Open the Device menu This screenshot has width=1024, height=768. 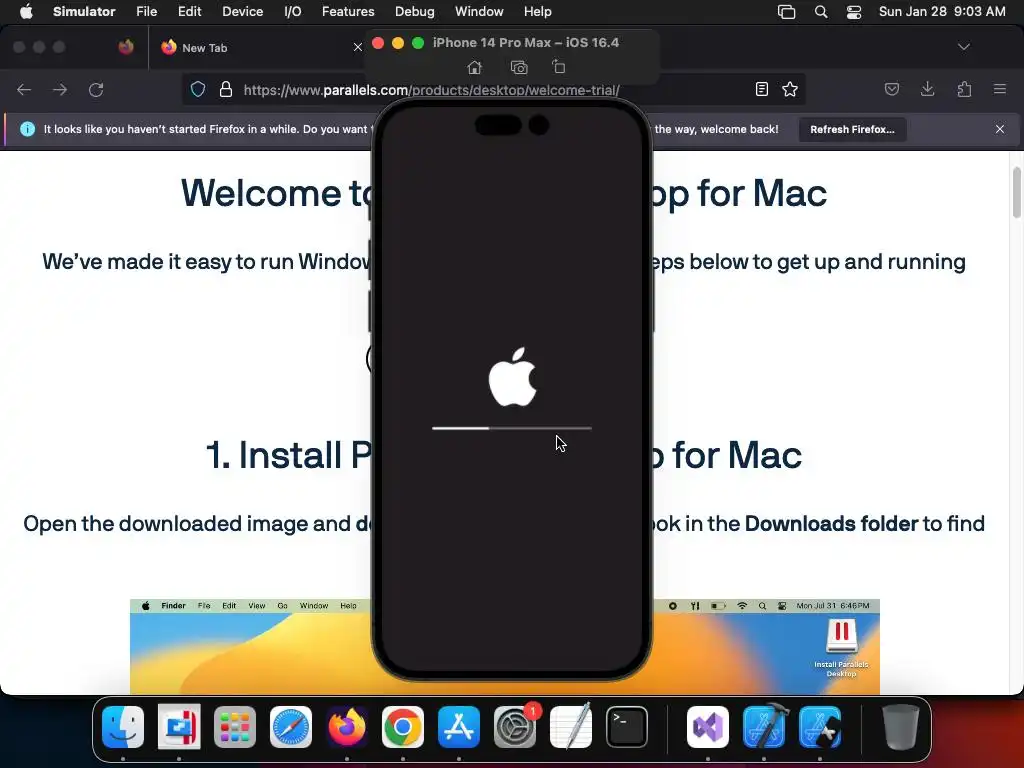(x=242, y=12)
